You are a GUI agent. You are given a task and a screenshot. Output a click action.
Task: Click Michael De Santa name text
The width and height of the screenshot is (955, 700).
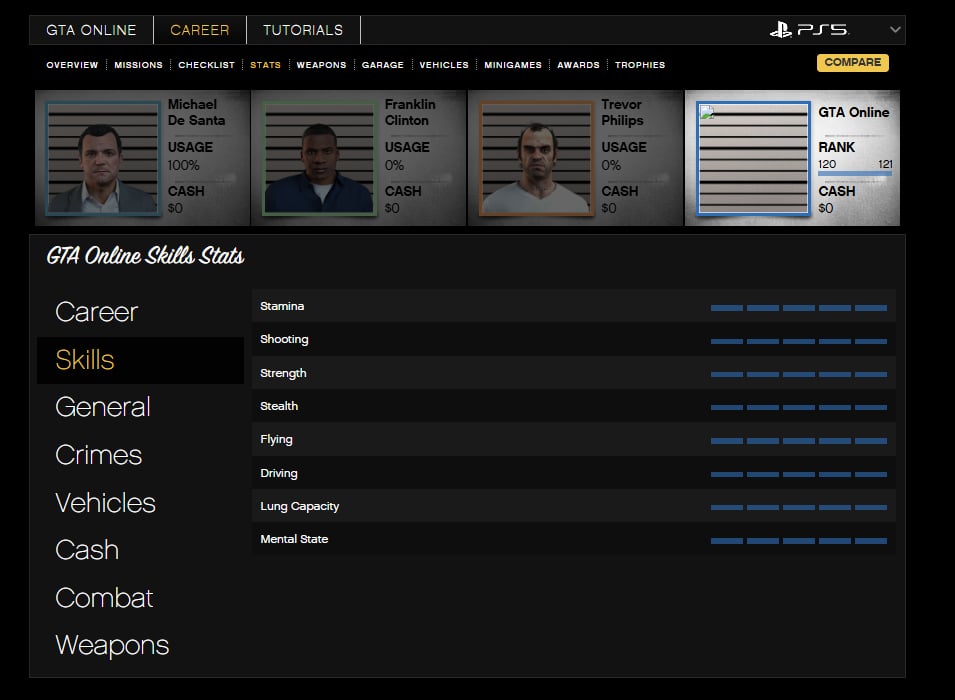[x=196, y=112]
